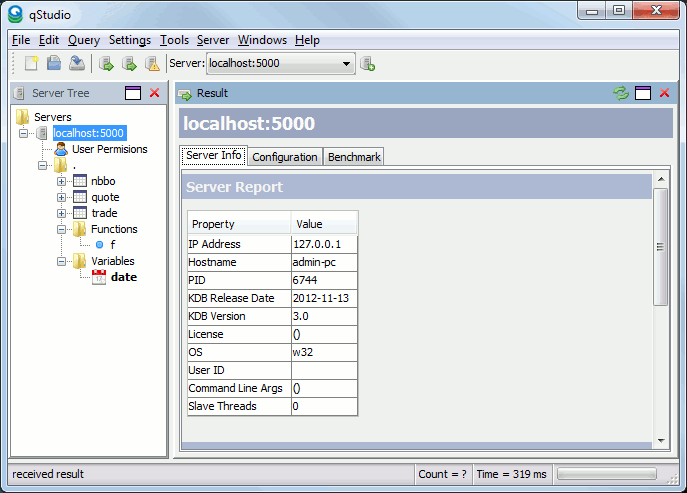Click the nbbo table icon
Screen dimensions: 687x493
click(x=80, y=181)
